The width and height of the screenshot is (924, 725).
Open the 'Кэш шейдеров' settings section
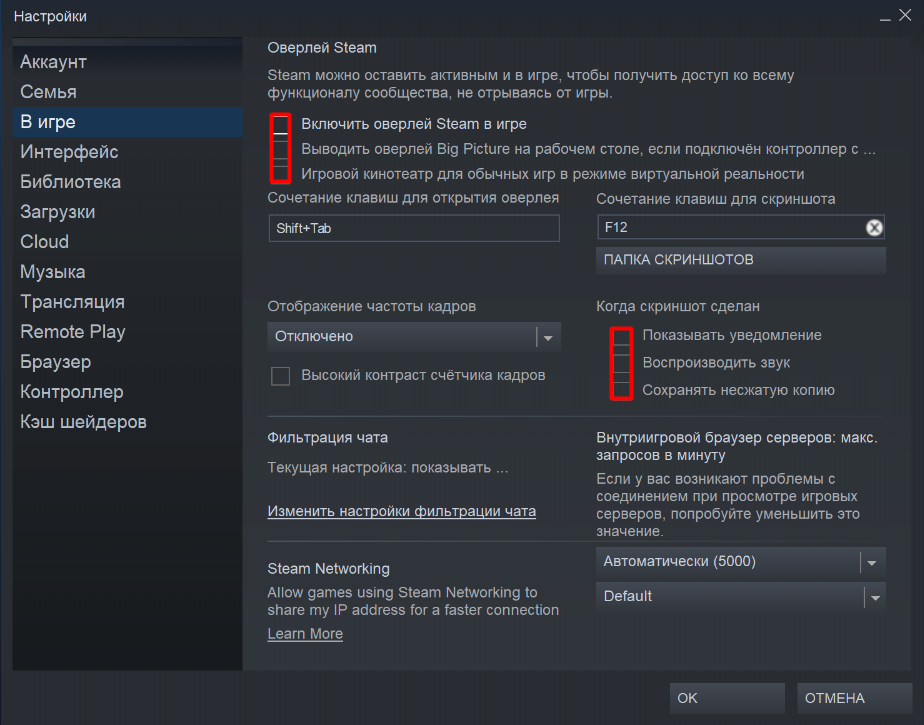pos(127,423)
